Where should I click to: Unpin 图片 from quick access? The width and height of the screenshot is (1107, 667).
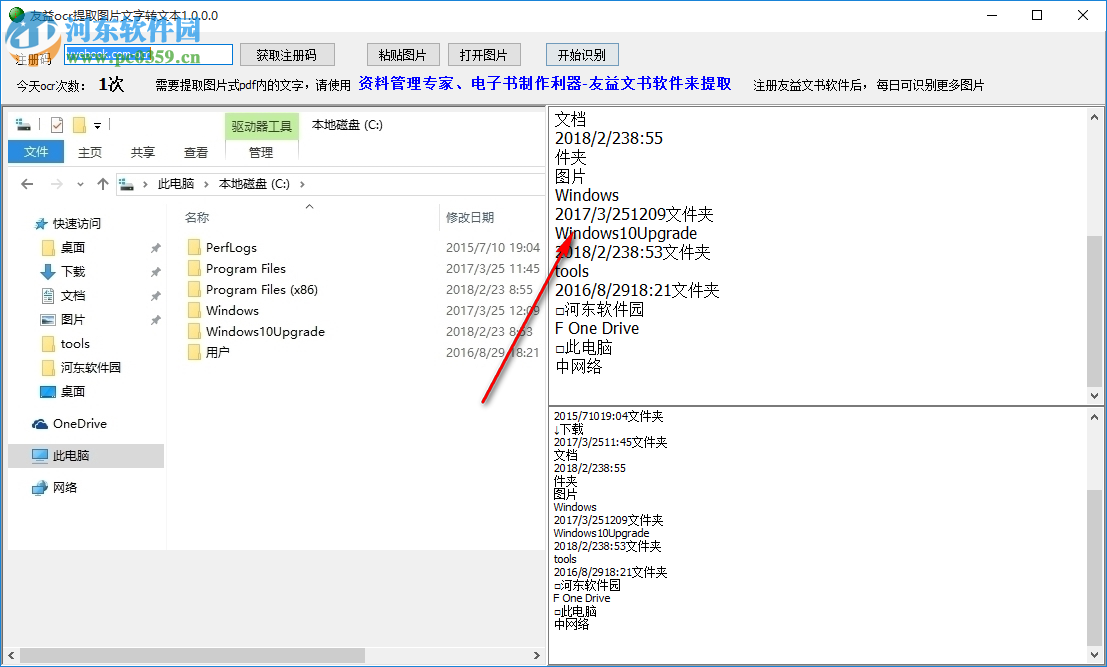click(x=156, y=319)
